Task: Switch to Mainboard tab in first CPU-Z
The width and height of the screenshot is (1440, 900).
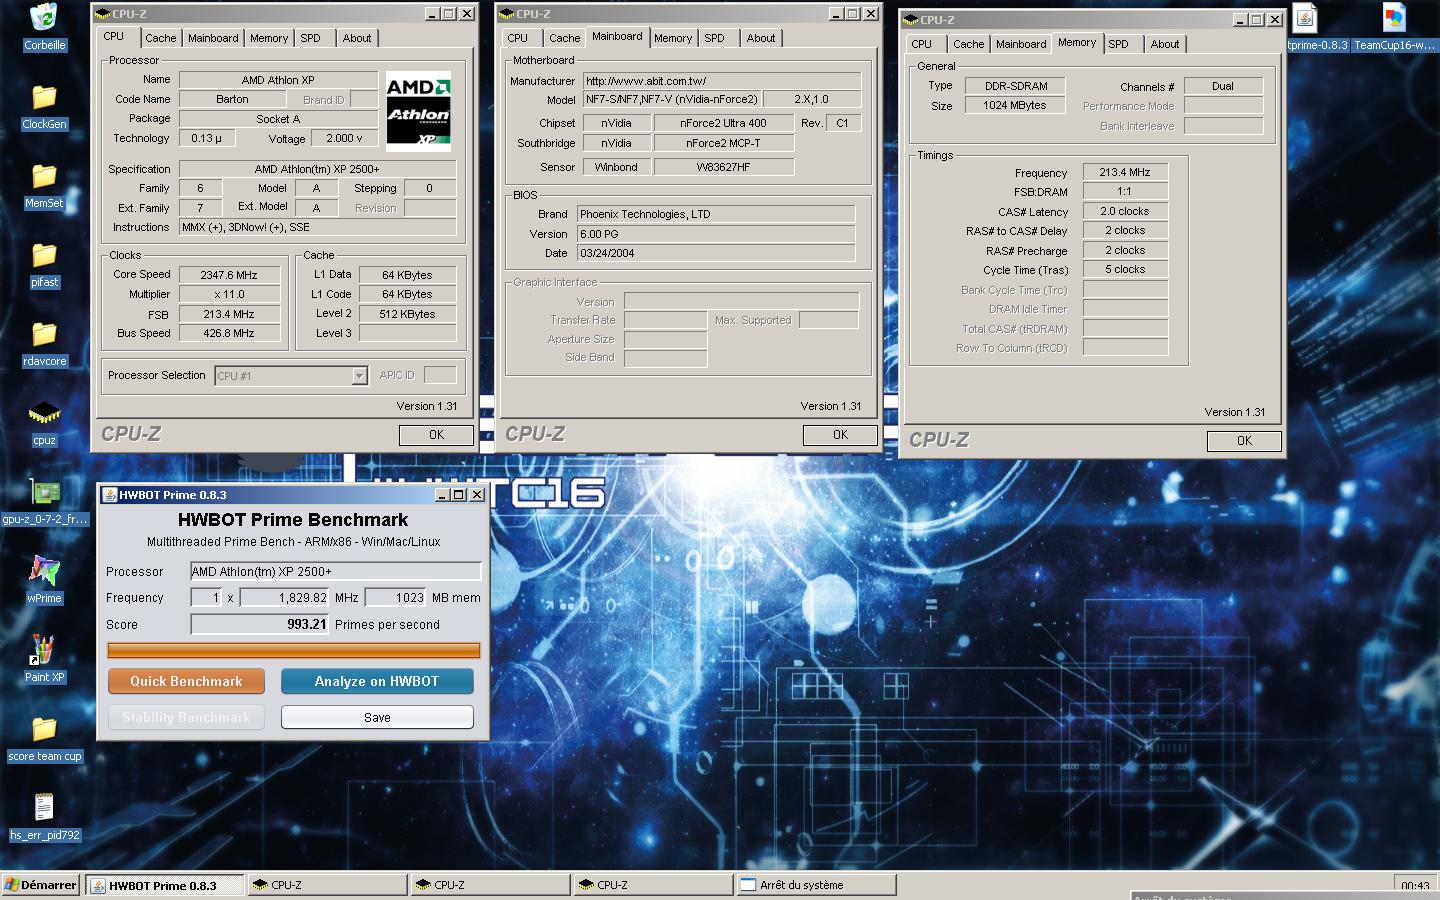Action: coord(213,38)
